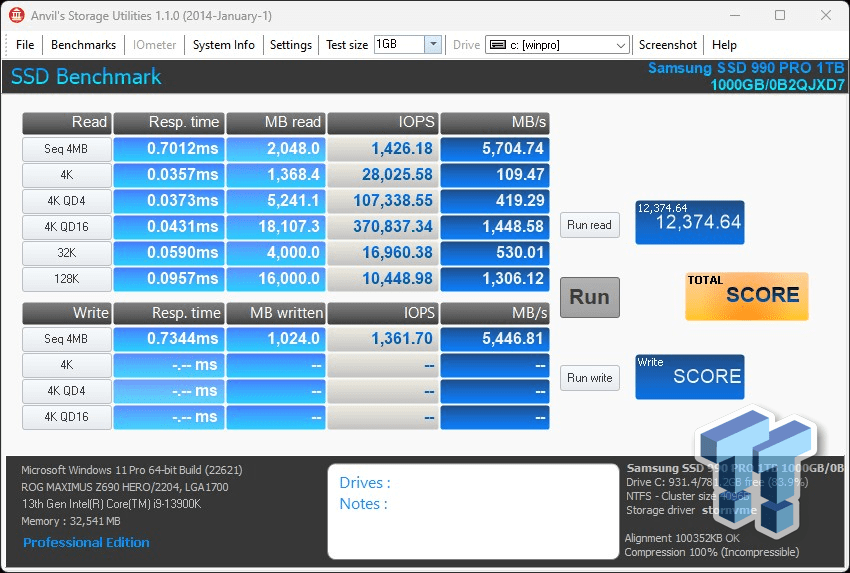The image size is (850, 573).
Task: Click the 1,361.70 write IOPS value
Action: click(383, 339)
